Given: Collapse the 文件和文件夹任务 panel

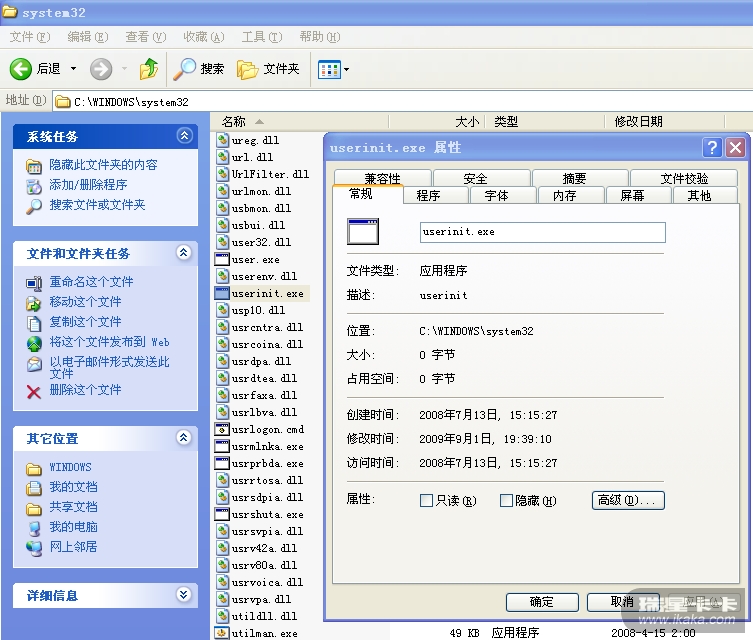Looking at the screenshot, I should (183, 253).
